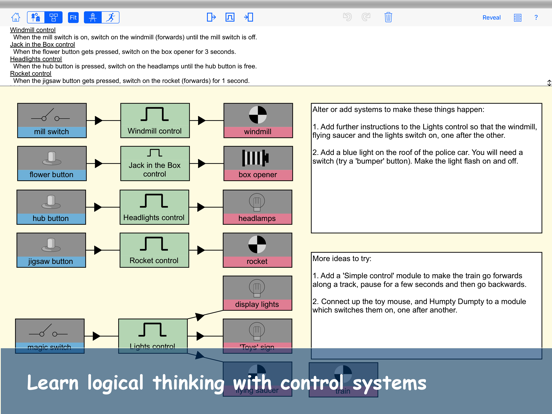
Task: Add an input module from the toolbar
Action: (x=211, y=17)
